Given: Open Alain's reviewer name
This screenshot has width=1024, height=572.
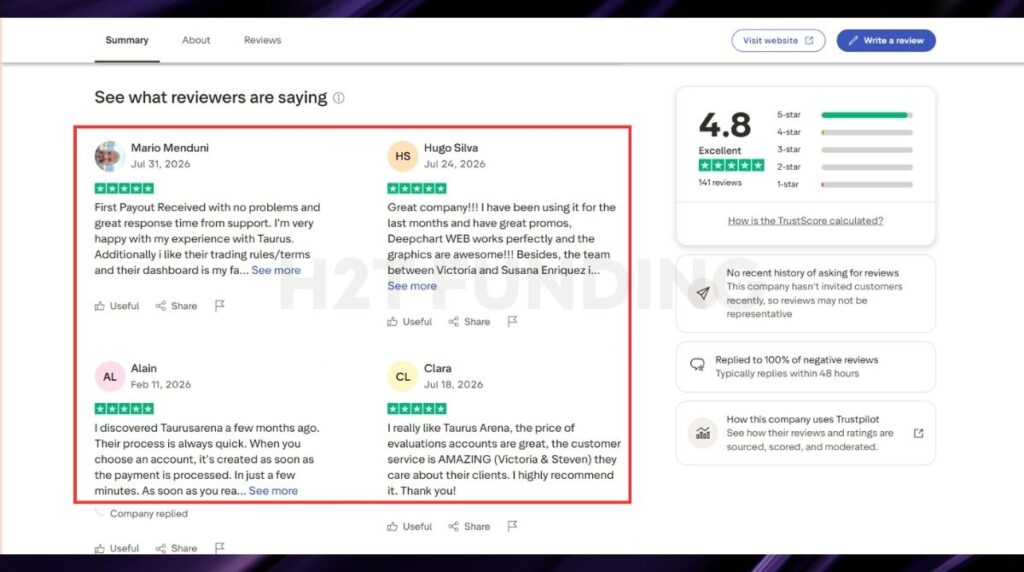Looking at the screenshot, I should (x=144, y=368).
